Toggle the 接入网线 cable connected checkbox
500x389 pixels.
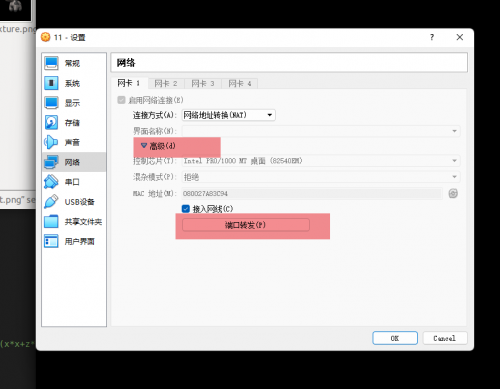coord(186,209)
